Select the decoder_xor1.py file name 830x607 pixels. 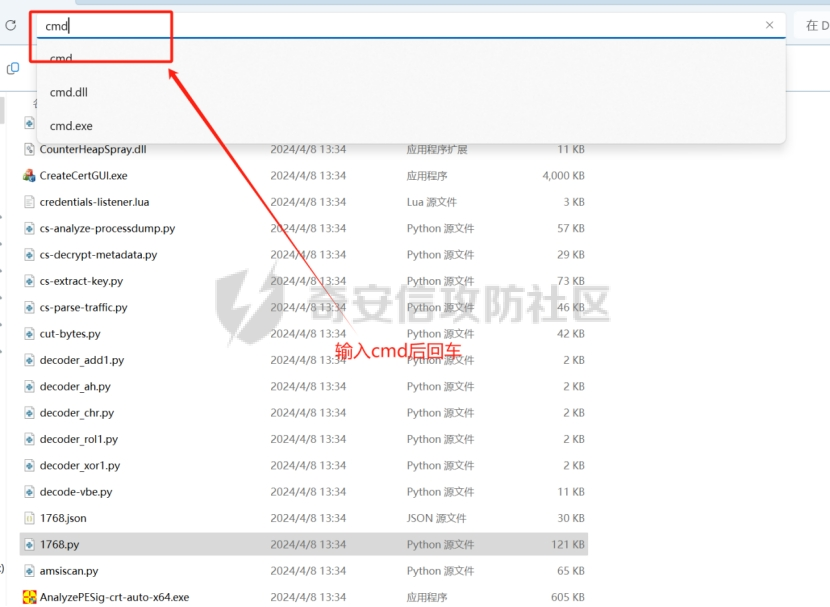80,466
